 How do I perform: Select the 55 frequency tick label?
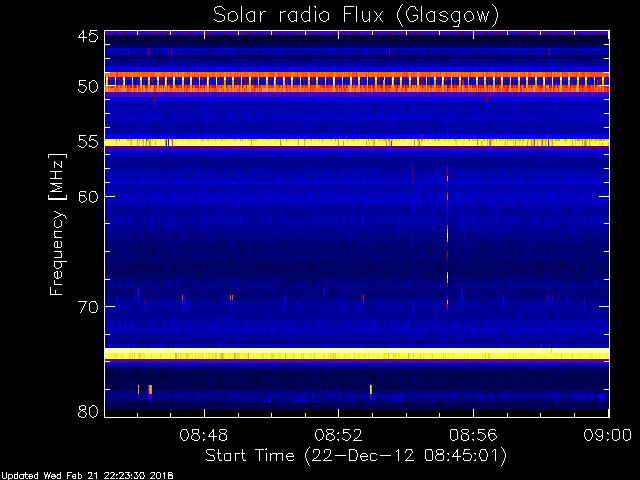tap(88, 142)
